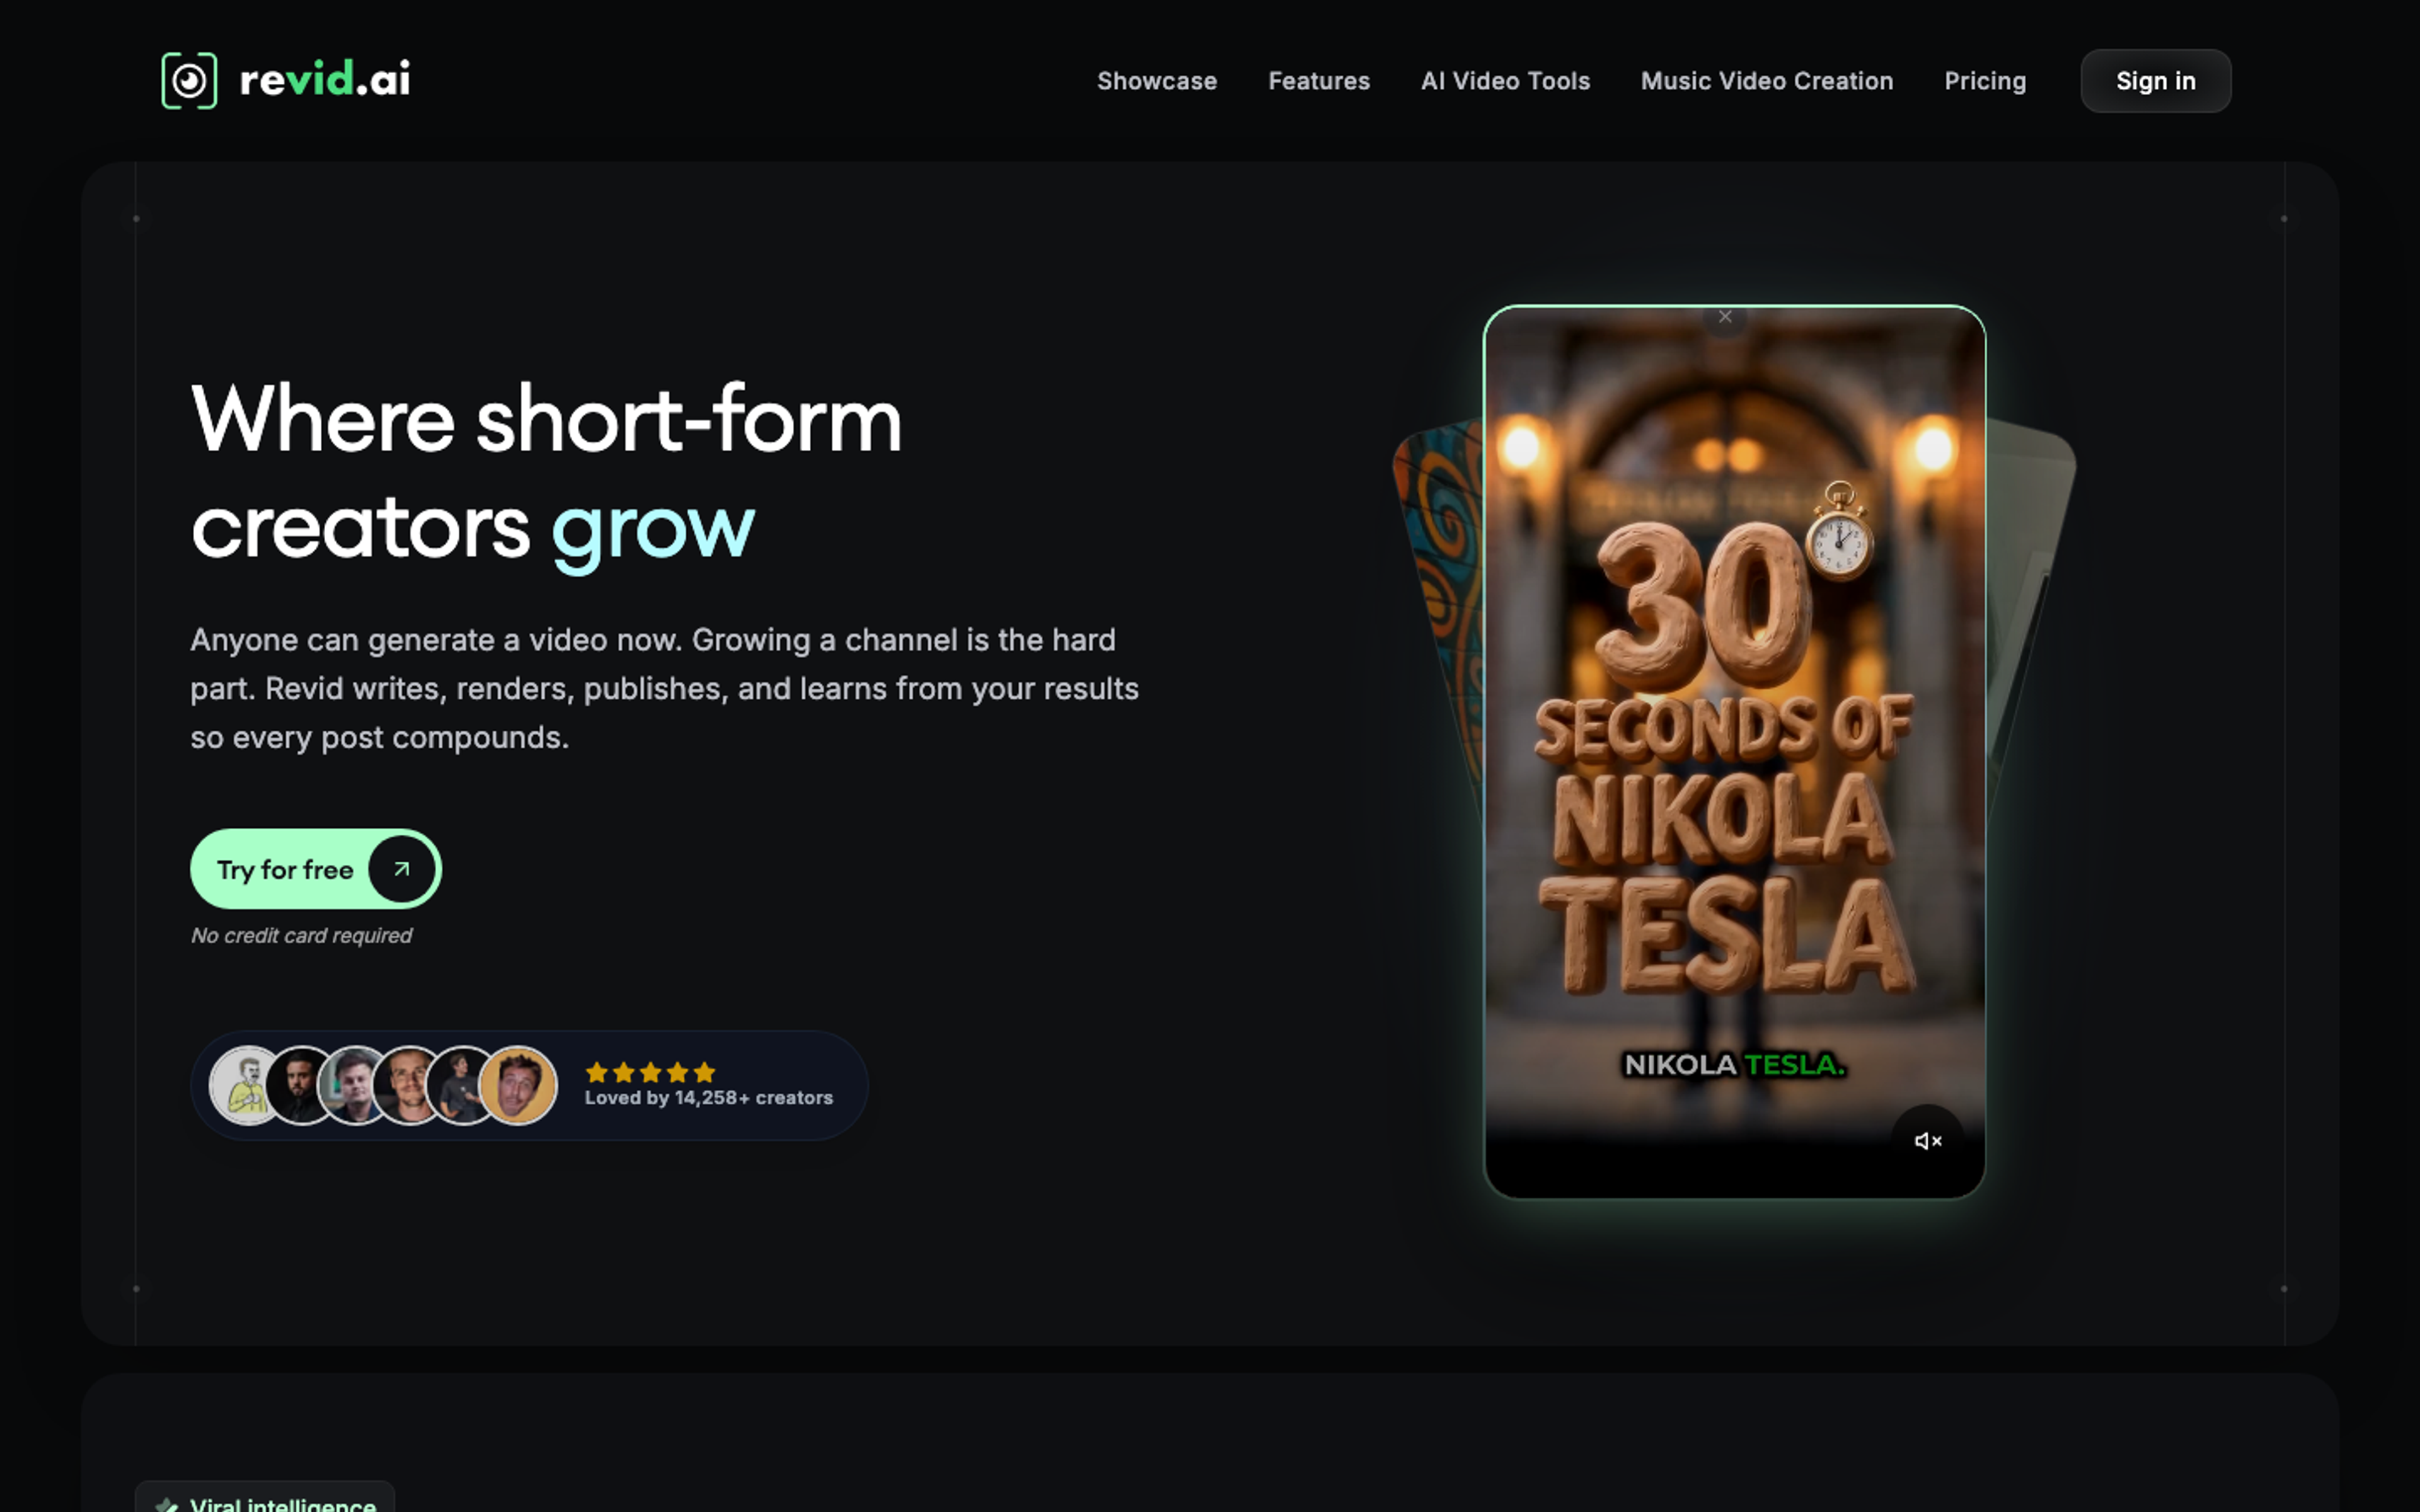Image resolution: width=2420 pixels, height=1512 pixels.
Task: Click 'Anyone can generate a video now' paragraph
Action: [x=665, y=689]
